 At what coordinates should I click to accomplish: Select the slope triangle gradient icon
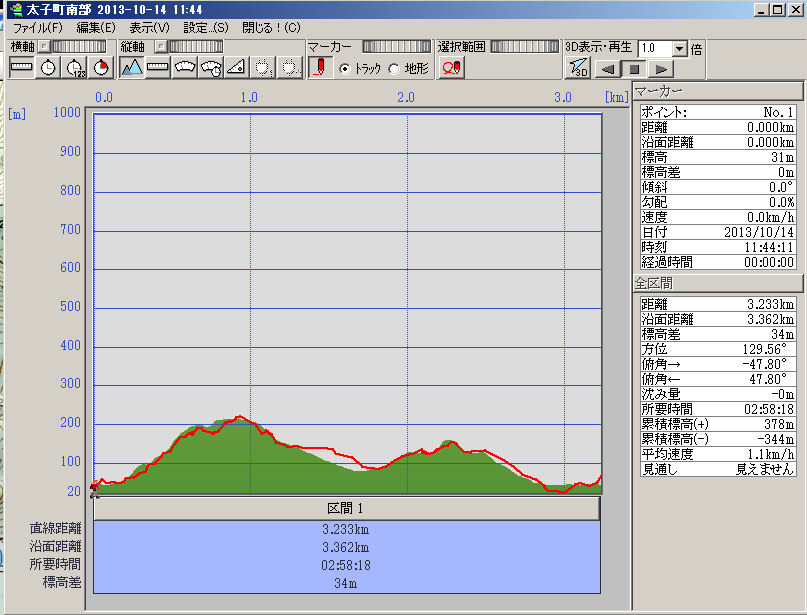coord(236,68)
